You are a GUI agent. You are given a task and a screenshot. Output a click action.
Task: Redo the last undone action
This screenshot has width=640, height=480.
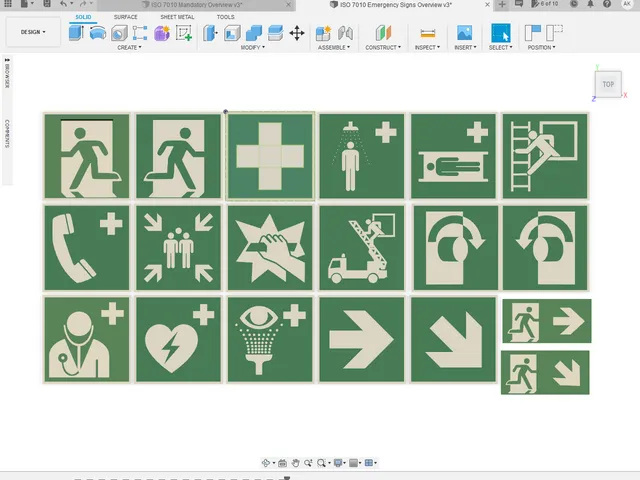coord(83,4)
